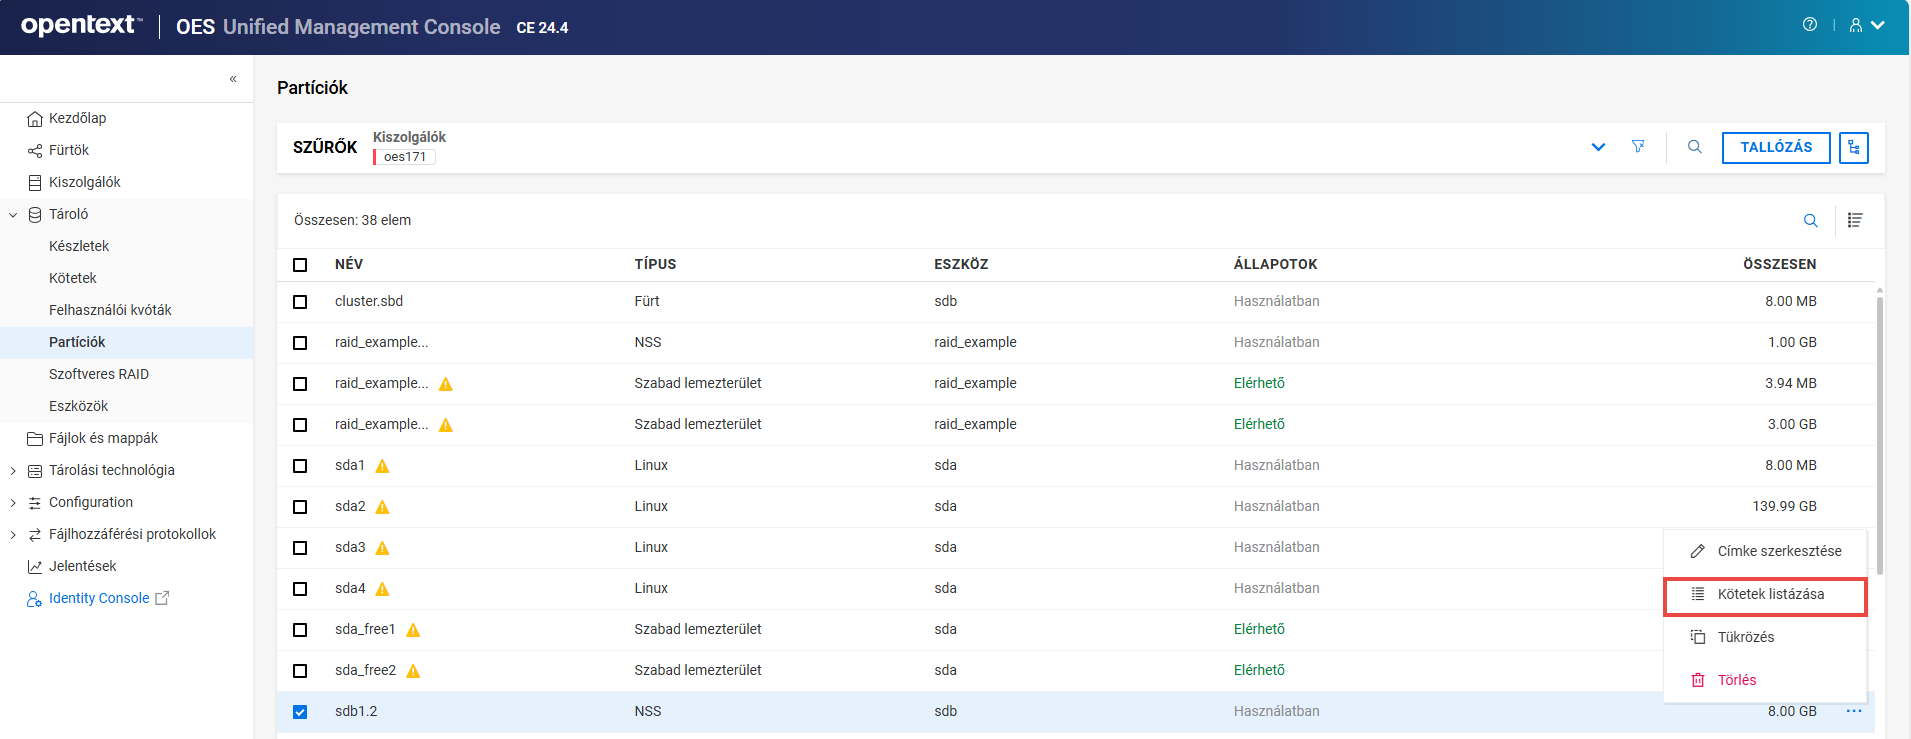Open the Identity Console link
Image resolution: width=1911 pixels, height=739 pixels.
point(99,598)
